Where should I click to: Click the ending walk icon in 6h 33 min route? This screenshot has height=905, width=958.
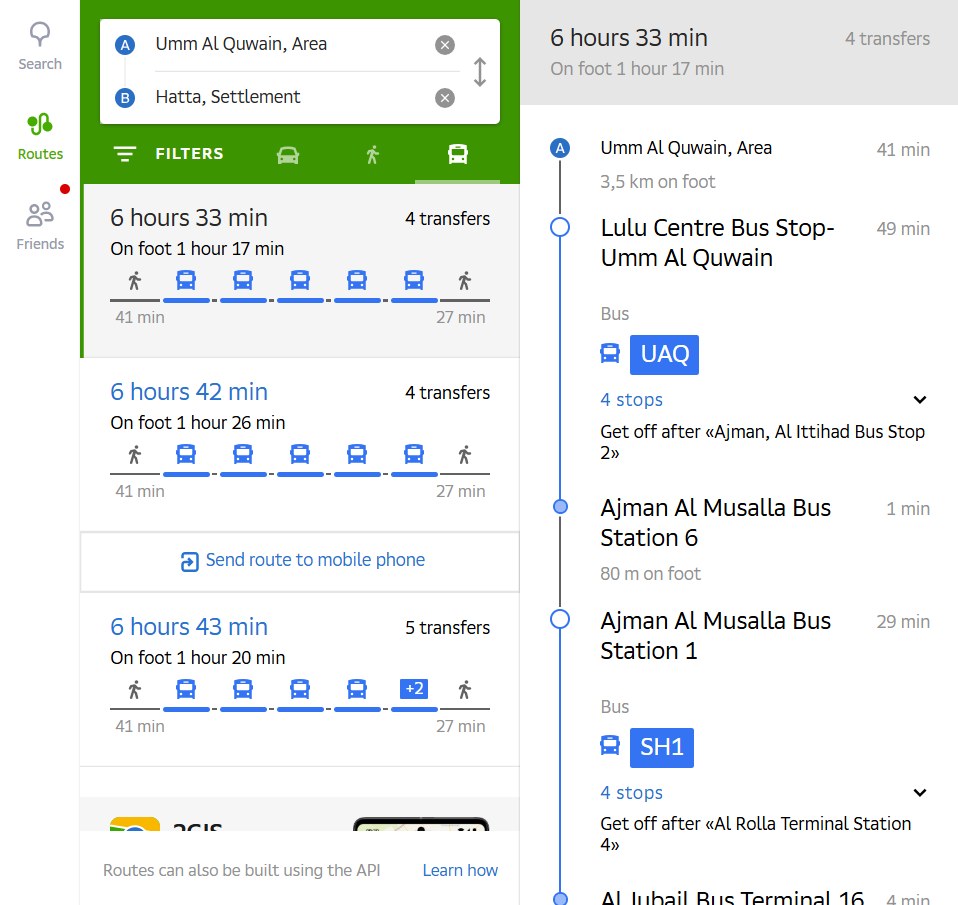[x=464, y=281]
